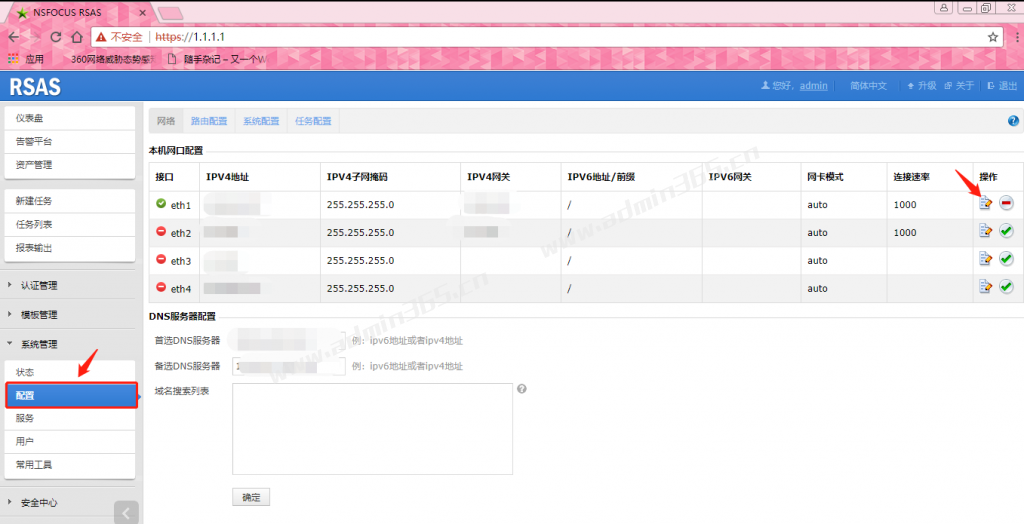Click the browser address bar URL
This screenshot has height=524, width=1024.
point(190,37)
